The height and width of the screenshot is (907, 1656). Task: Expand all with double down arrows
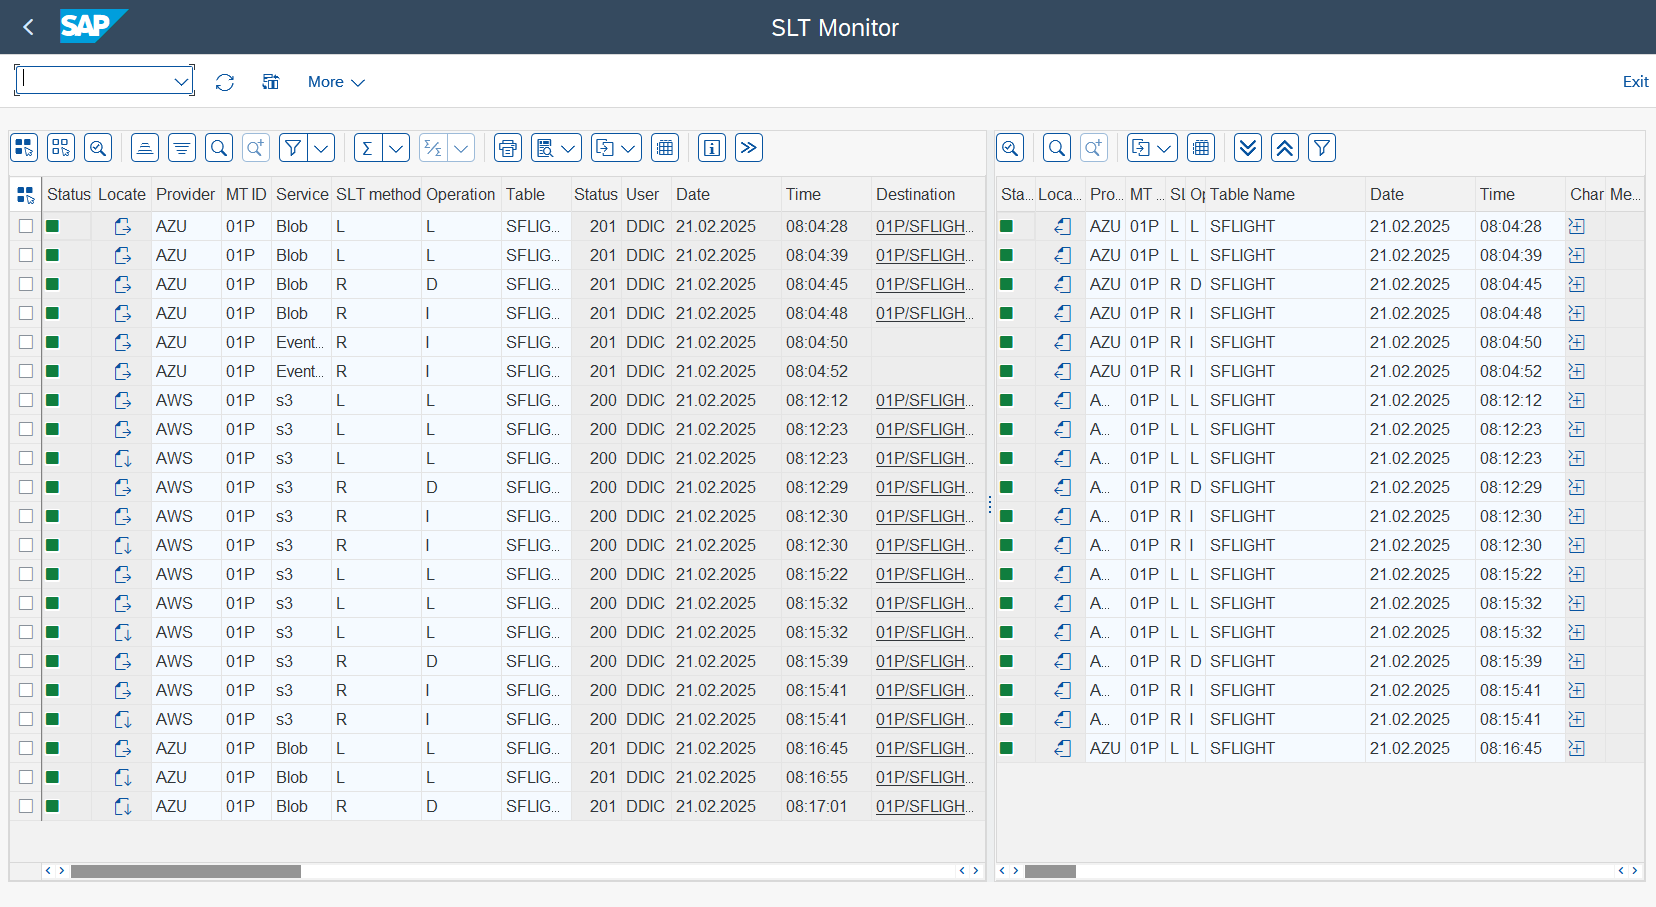pos(1248,148)
